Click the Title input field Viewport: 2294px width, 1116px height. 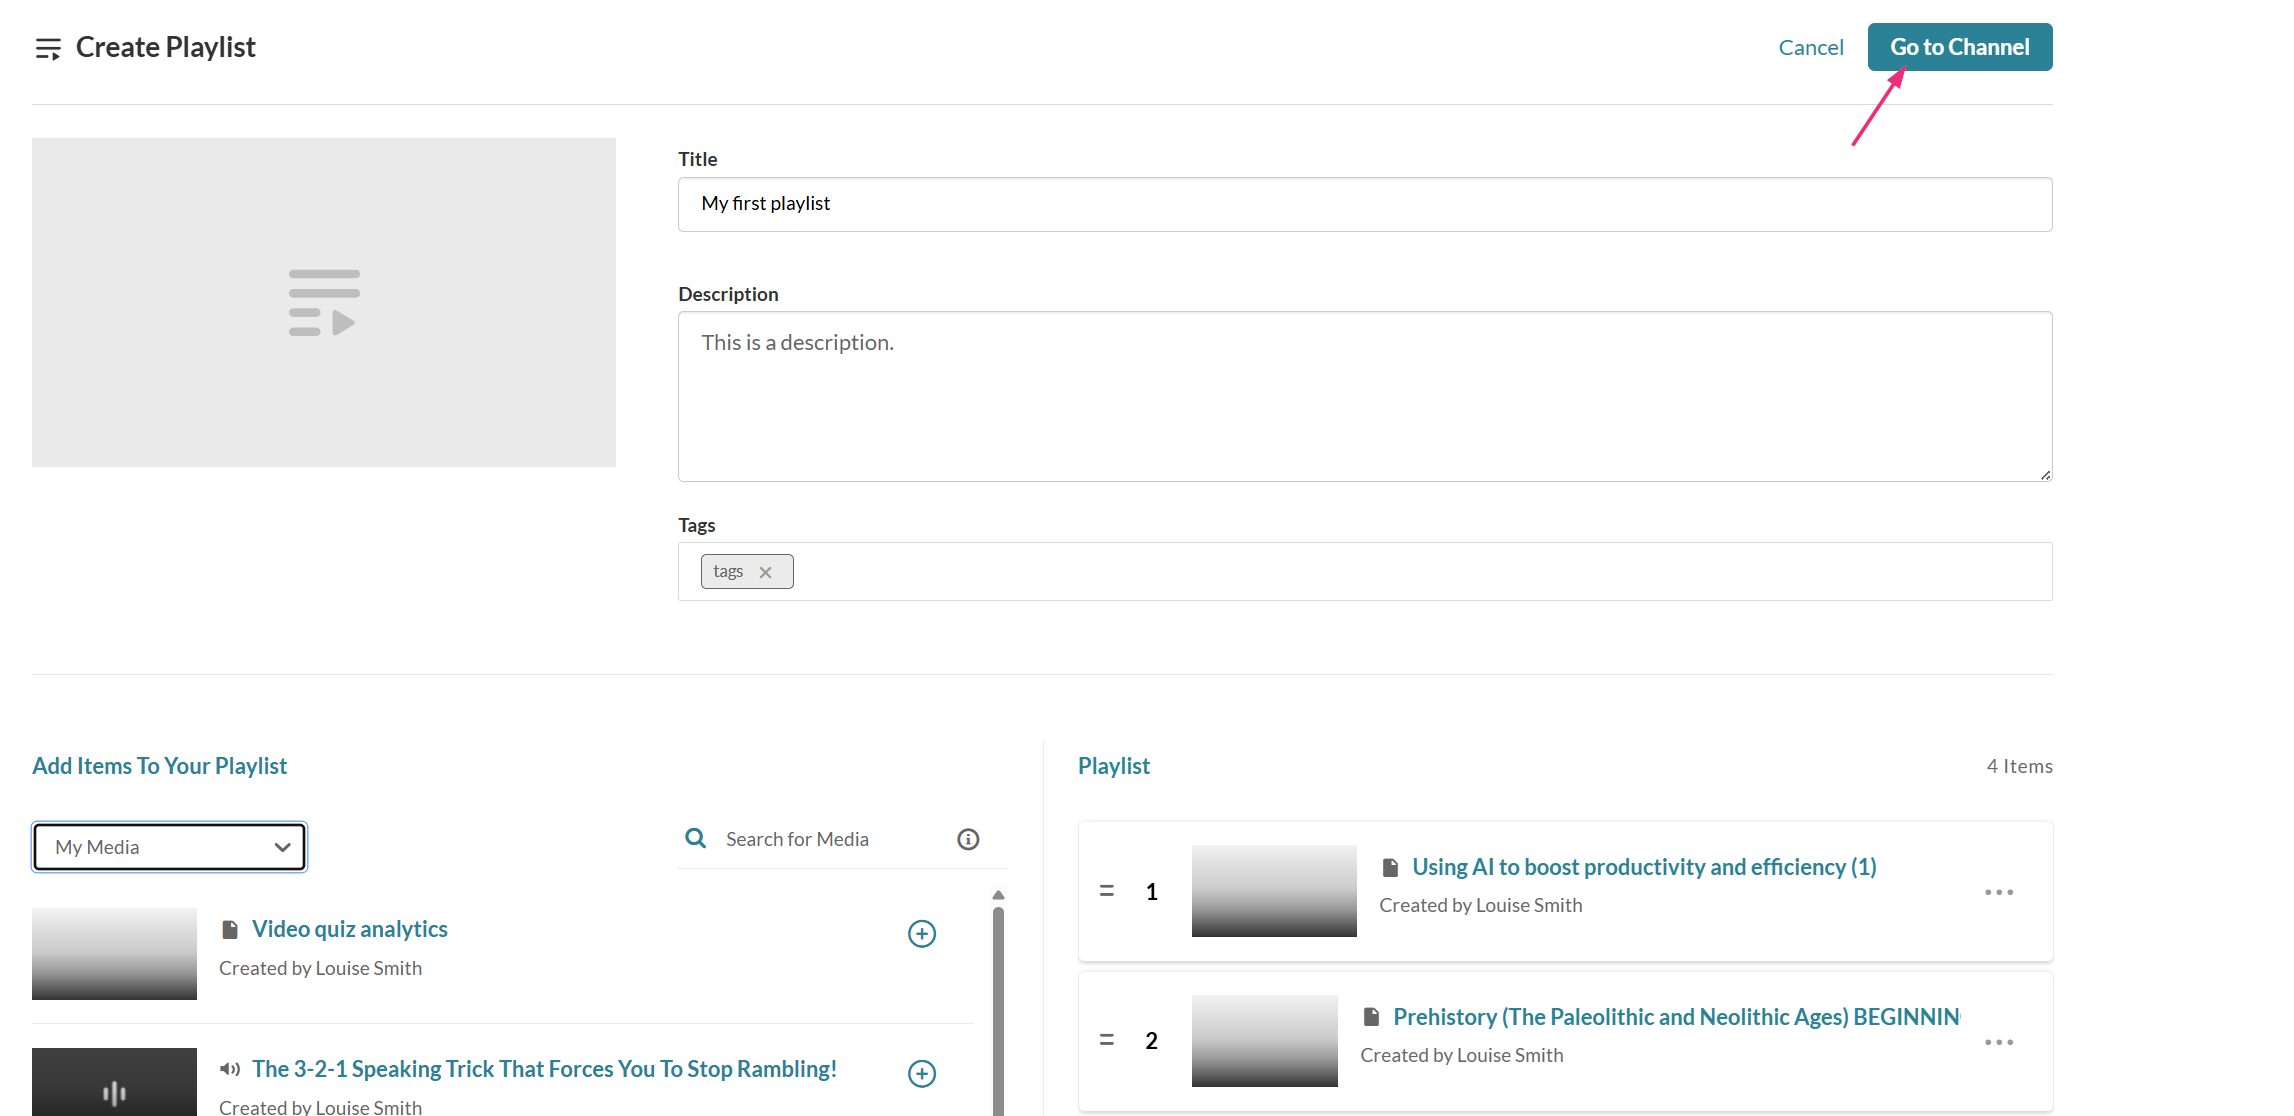pyautogui.click(x=1364, y=204)
